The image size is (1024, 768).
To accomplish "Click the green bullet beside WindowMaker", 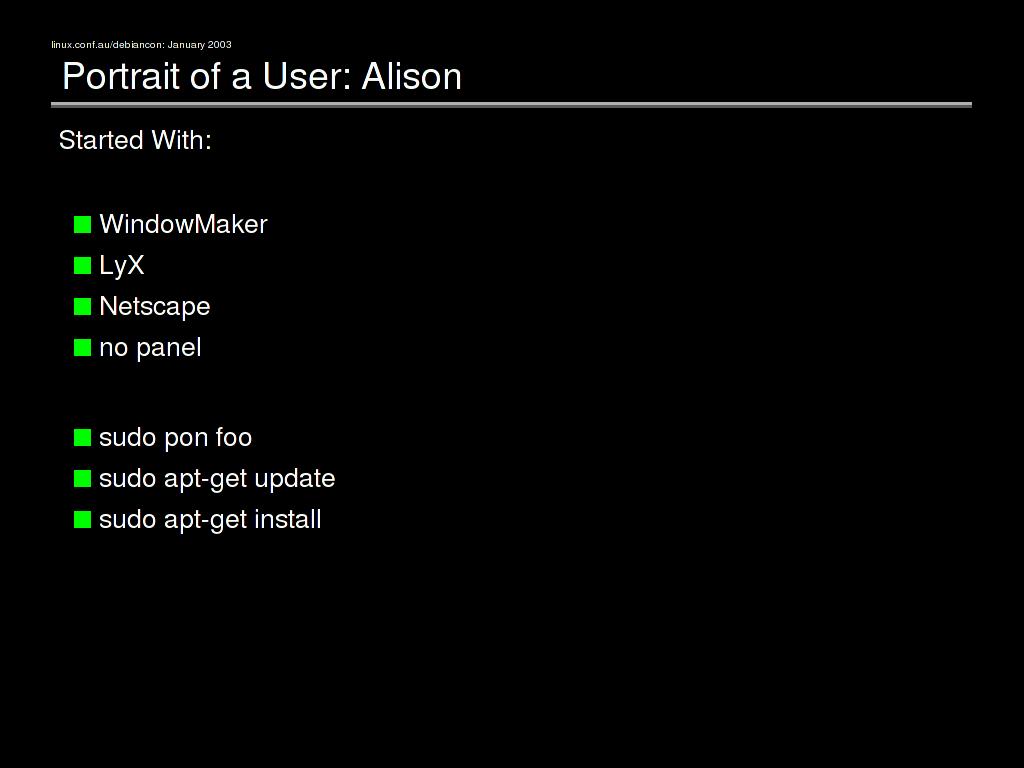I will [x=82, y=224].
